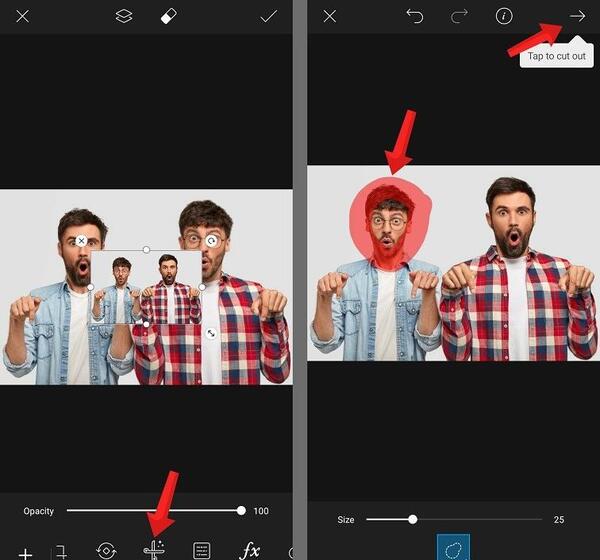Select the overlaid small photo sticker
Image resolution: width=600 pixels, height=560 pixels.
point(146,287)
